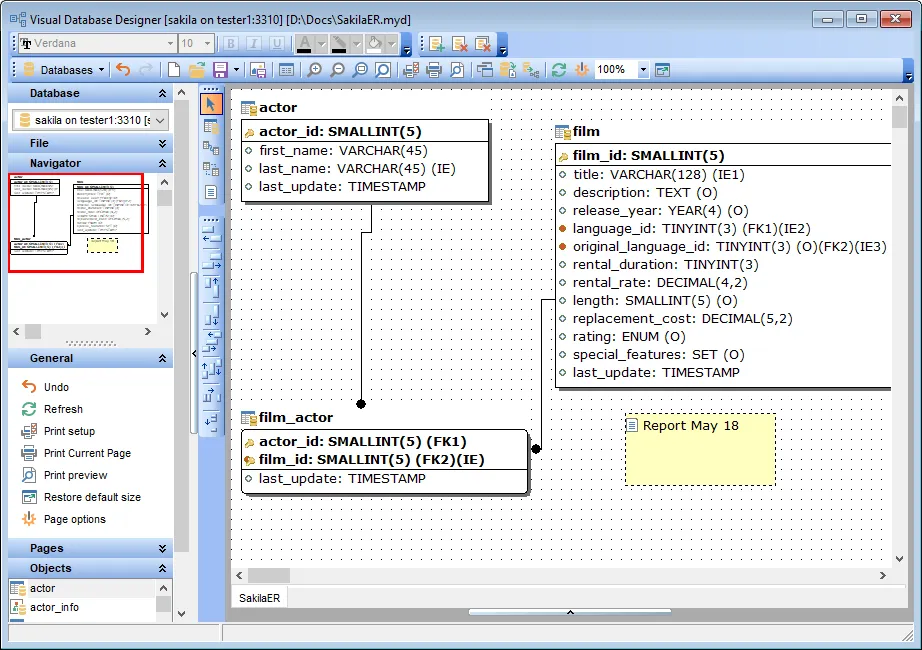The height and width of the screenshot is (650, 922).
Task: Click Page options in General panel
Action: point(75,519)
